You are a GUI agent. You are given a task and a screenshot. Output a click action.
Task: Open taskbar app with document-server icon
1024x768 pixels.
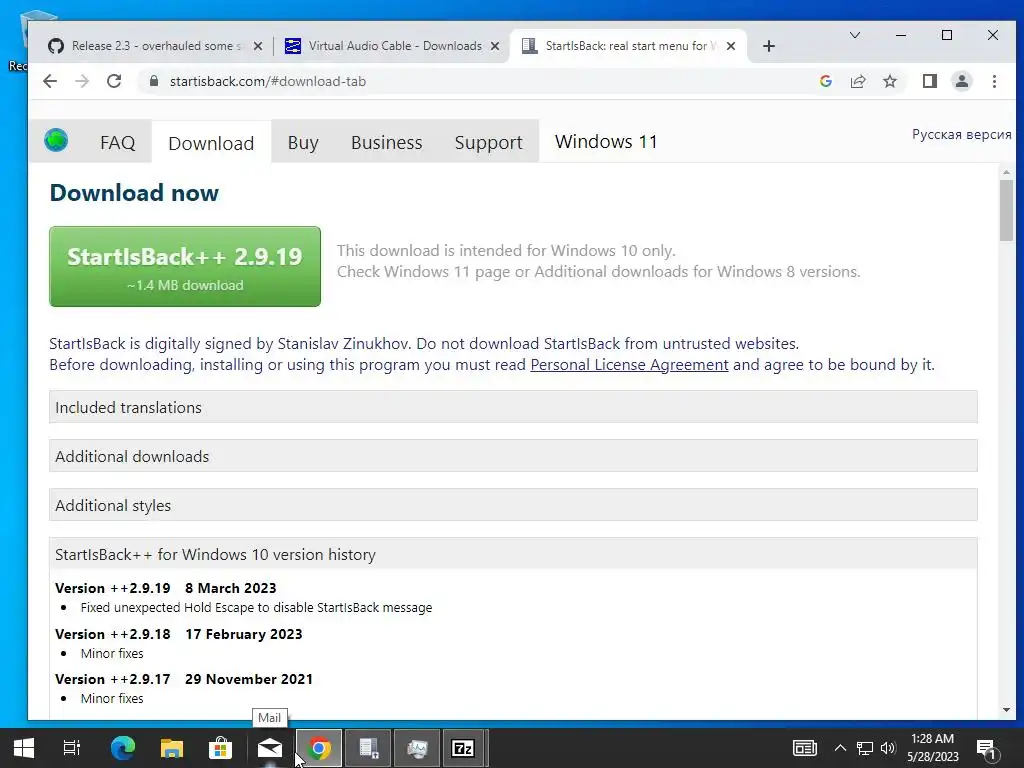[368, 748]
